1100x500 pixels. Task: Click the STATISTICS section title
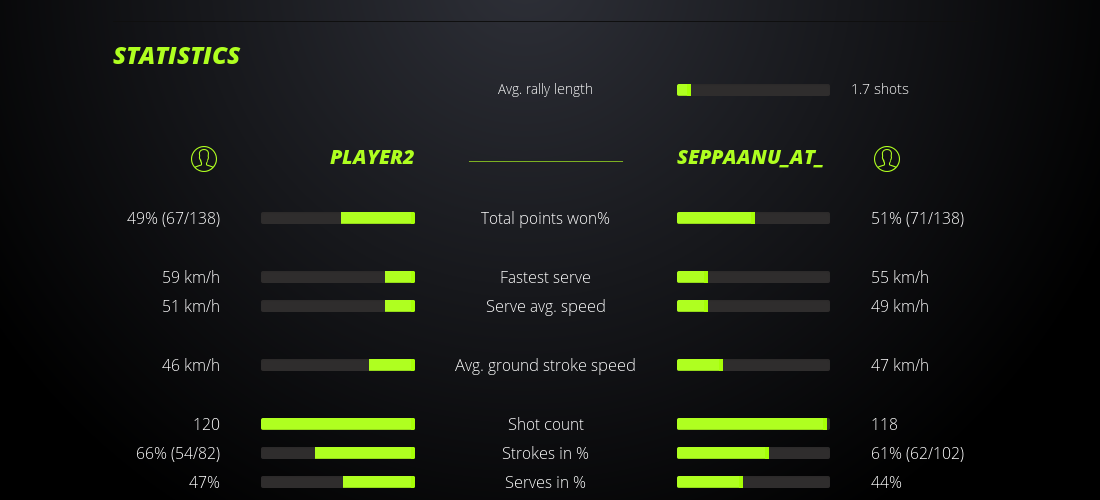[x=177, y=56]
